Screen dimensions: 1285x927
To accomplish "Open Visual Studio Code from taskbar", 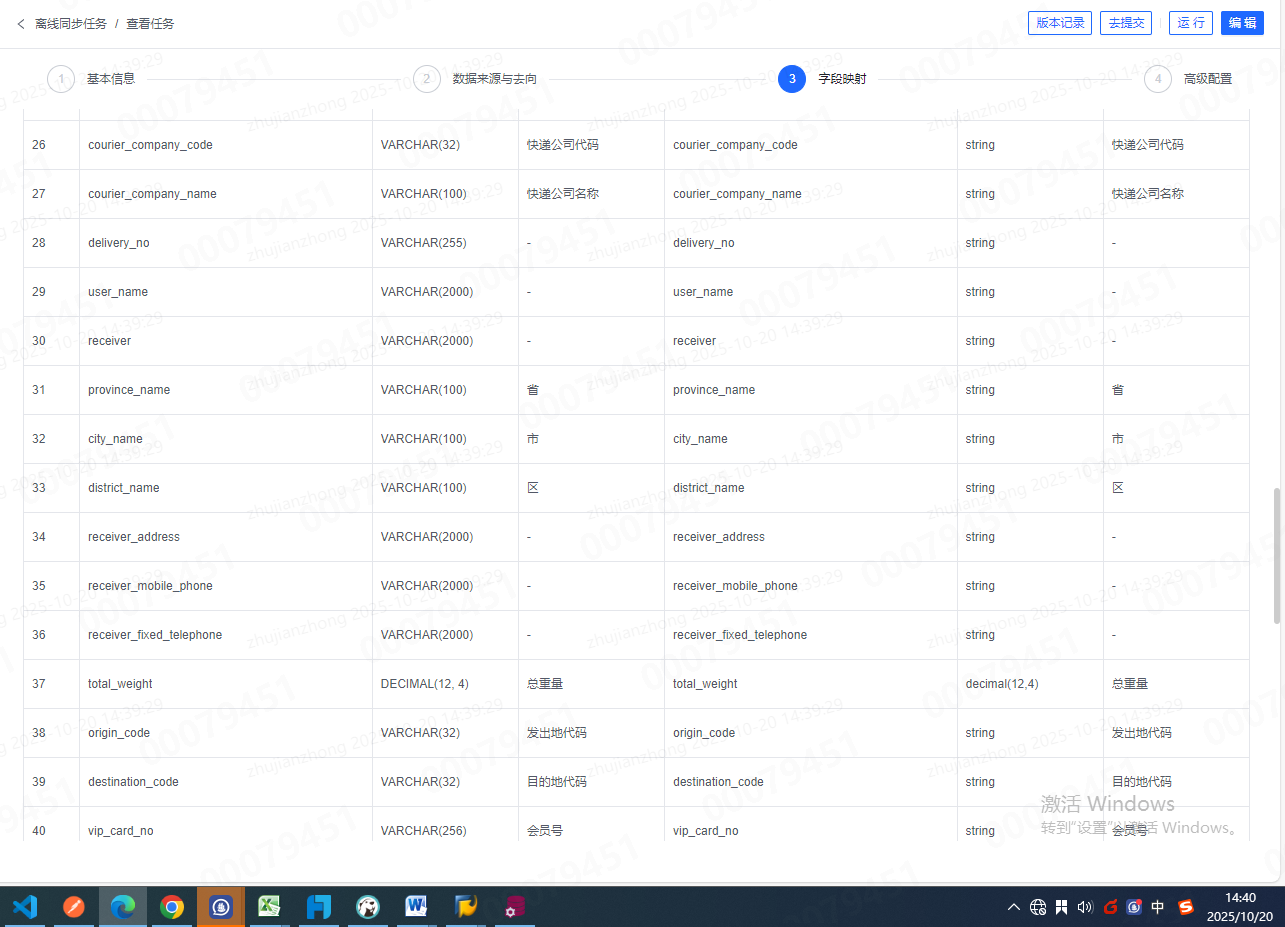I will click(x=24, y=907).
